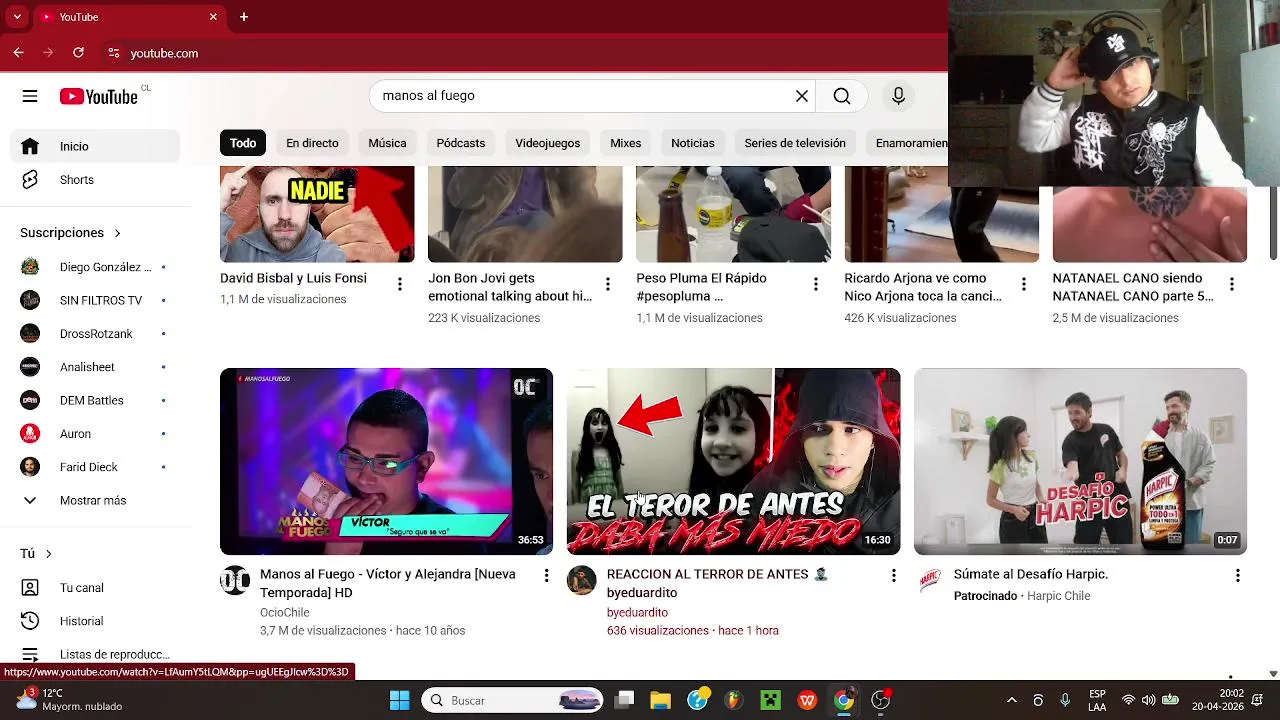The image size is (1280, 720).
Task: Open Diego González channel subscription
Action: (95, 267)
